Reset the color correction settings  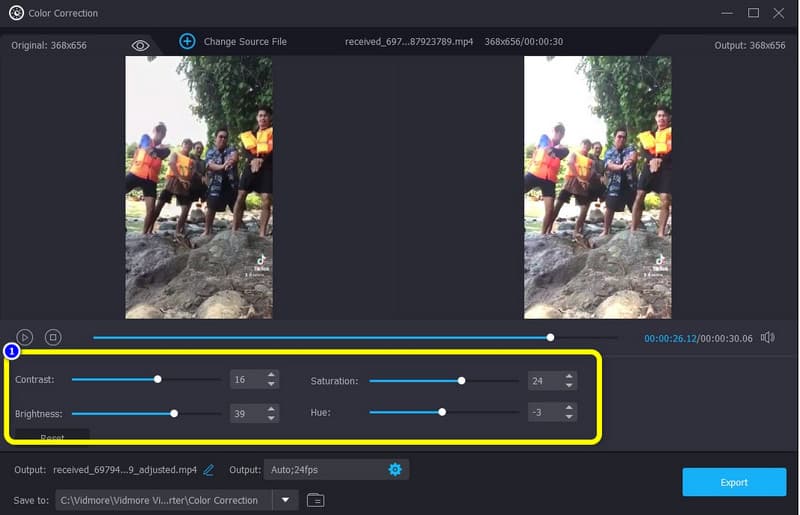click(x=52, y=437)
